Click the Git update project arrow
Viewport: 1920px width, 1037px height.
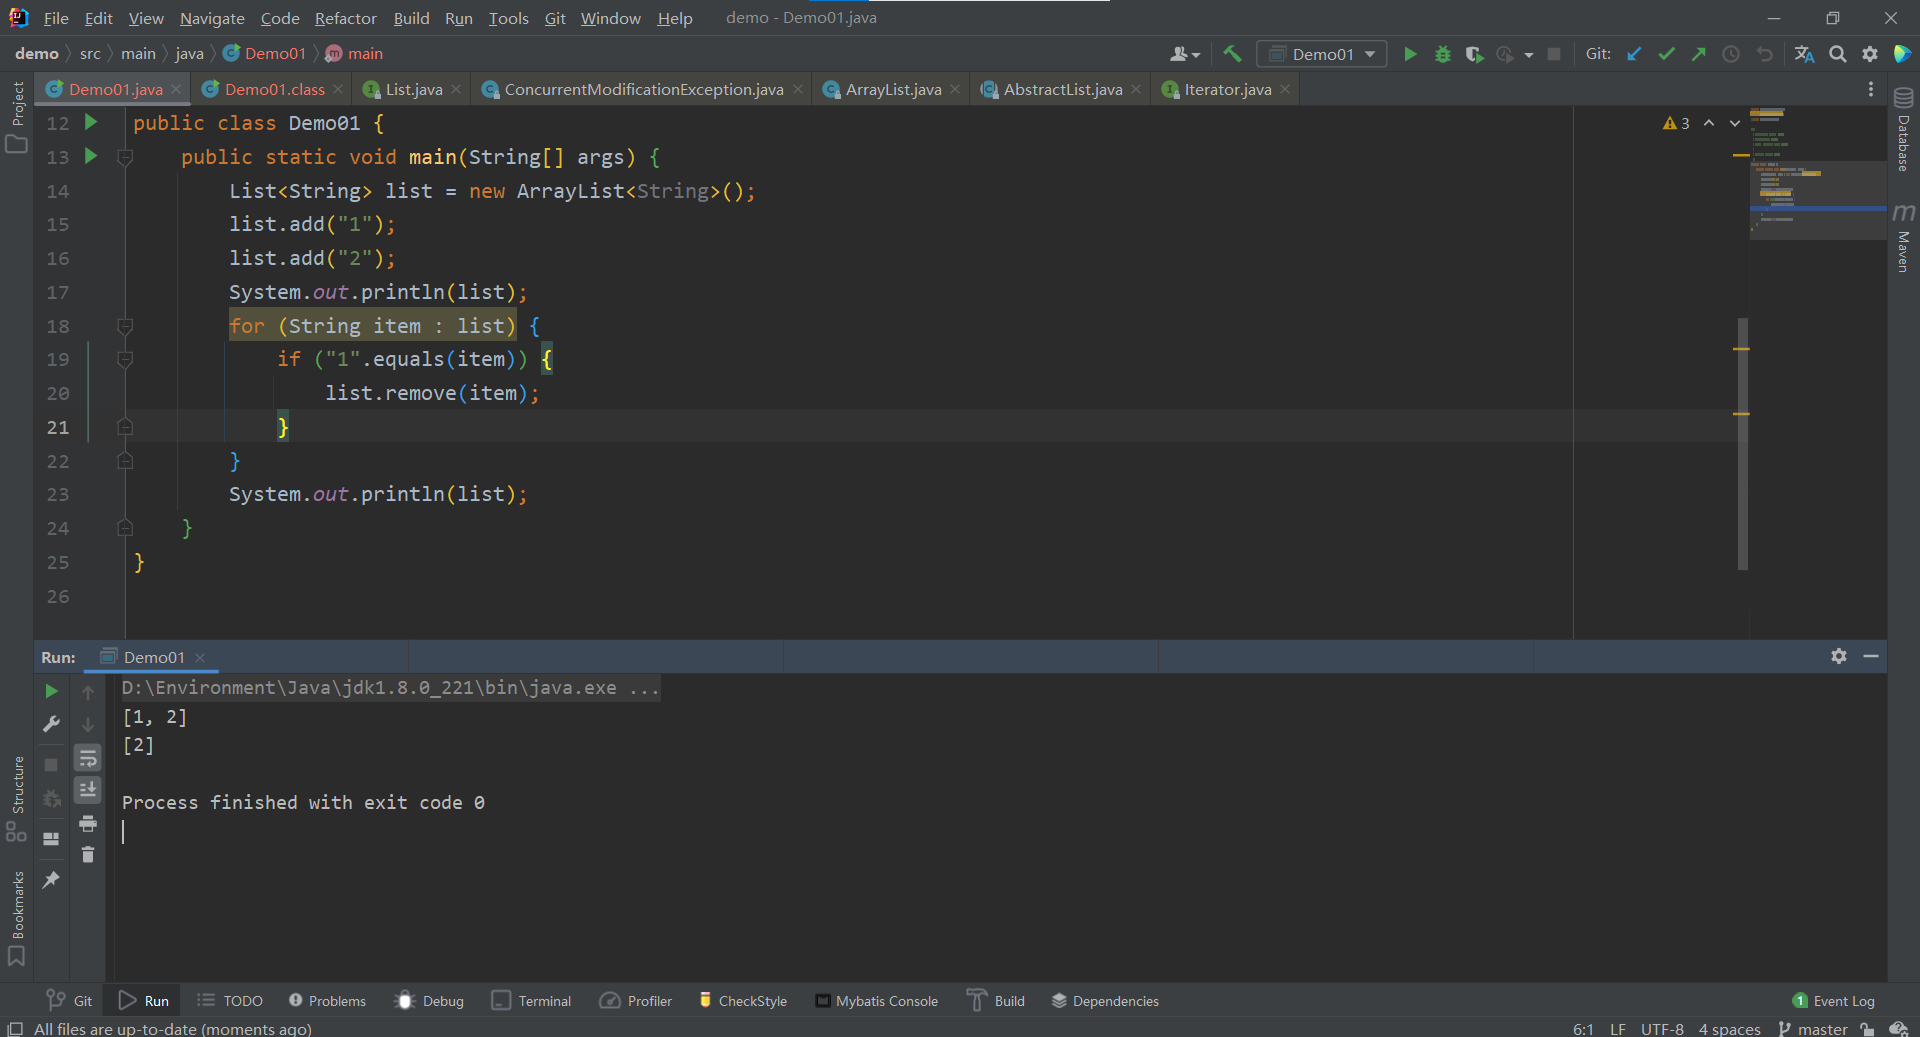point(1634,54)
